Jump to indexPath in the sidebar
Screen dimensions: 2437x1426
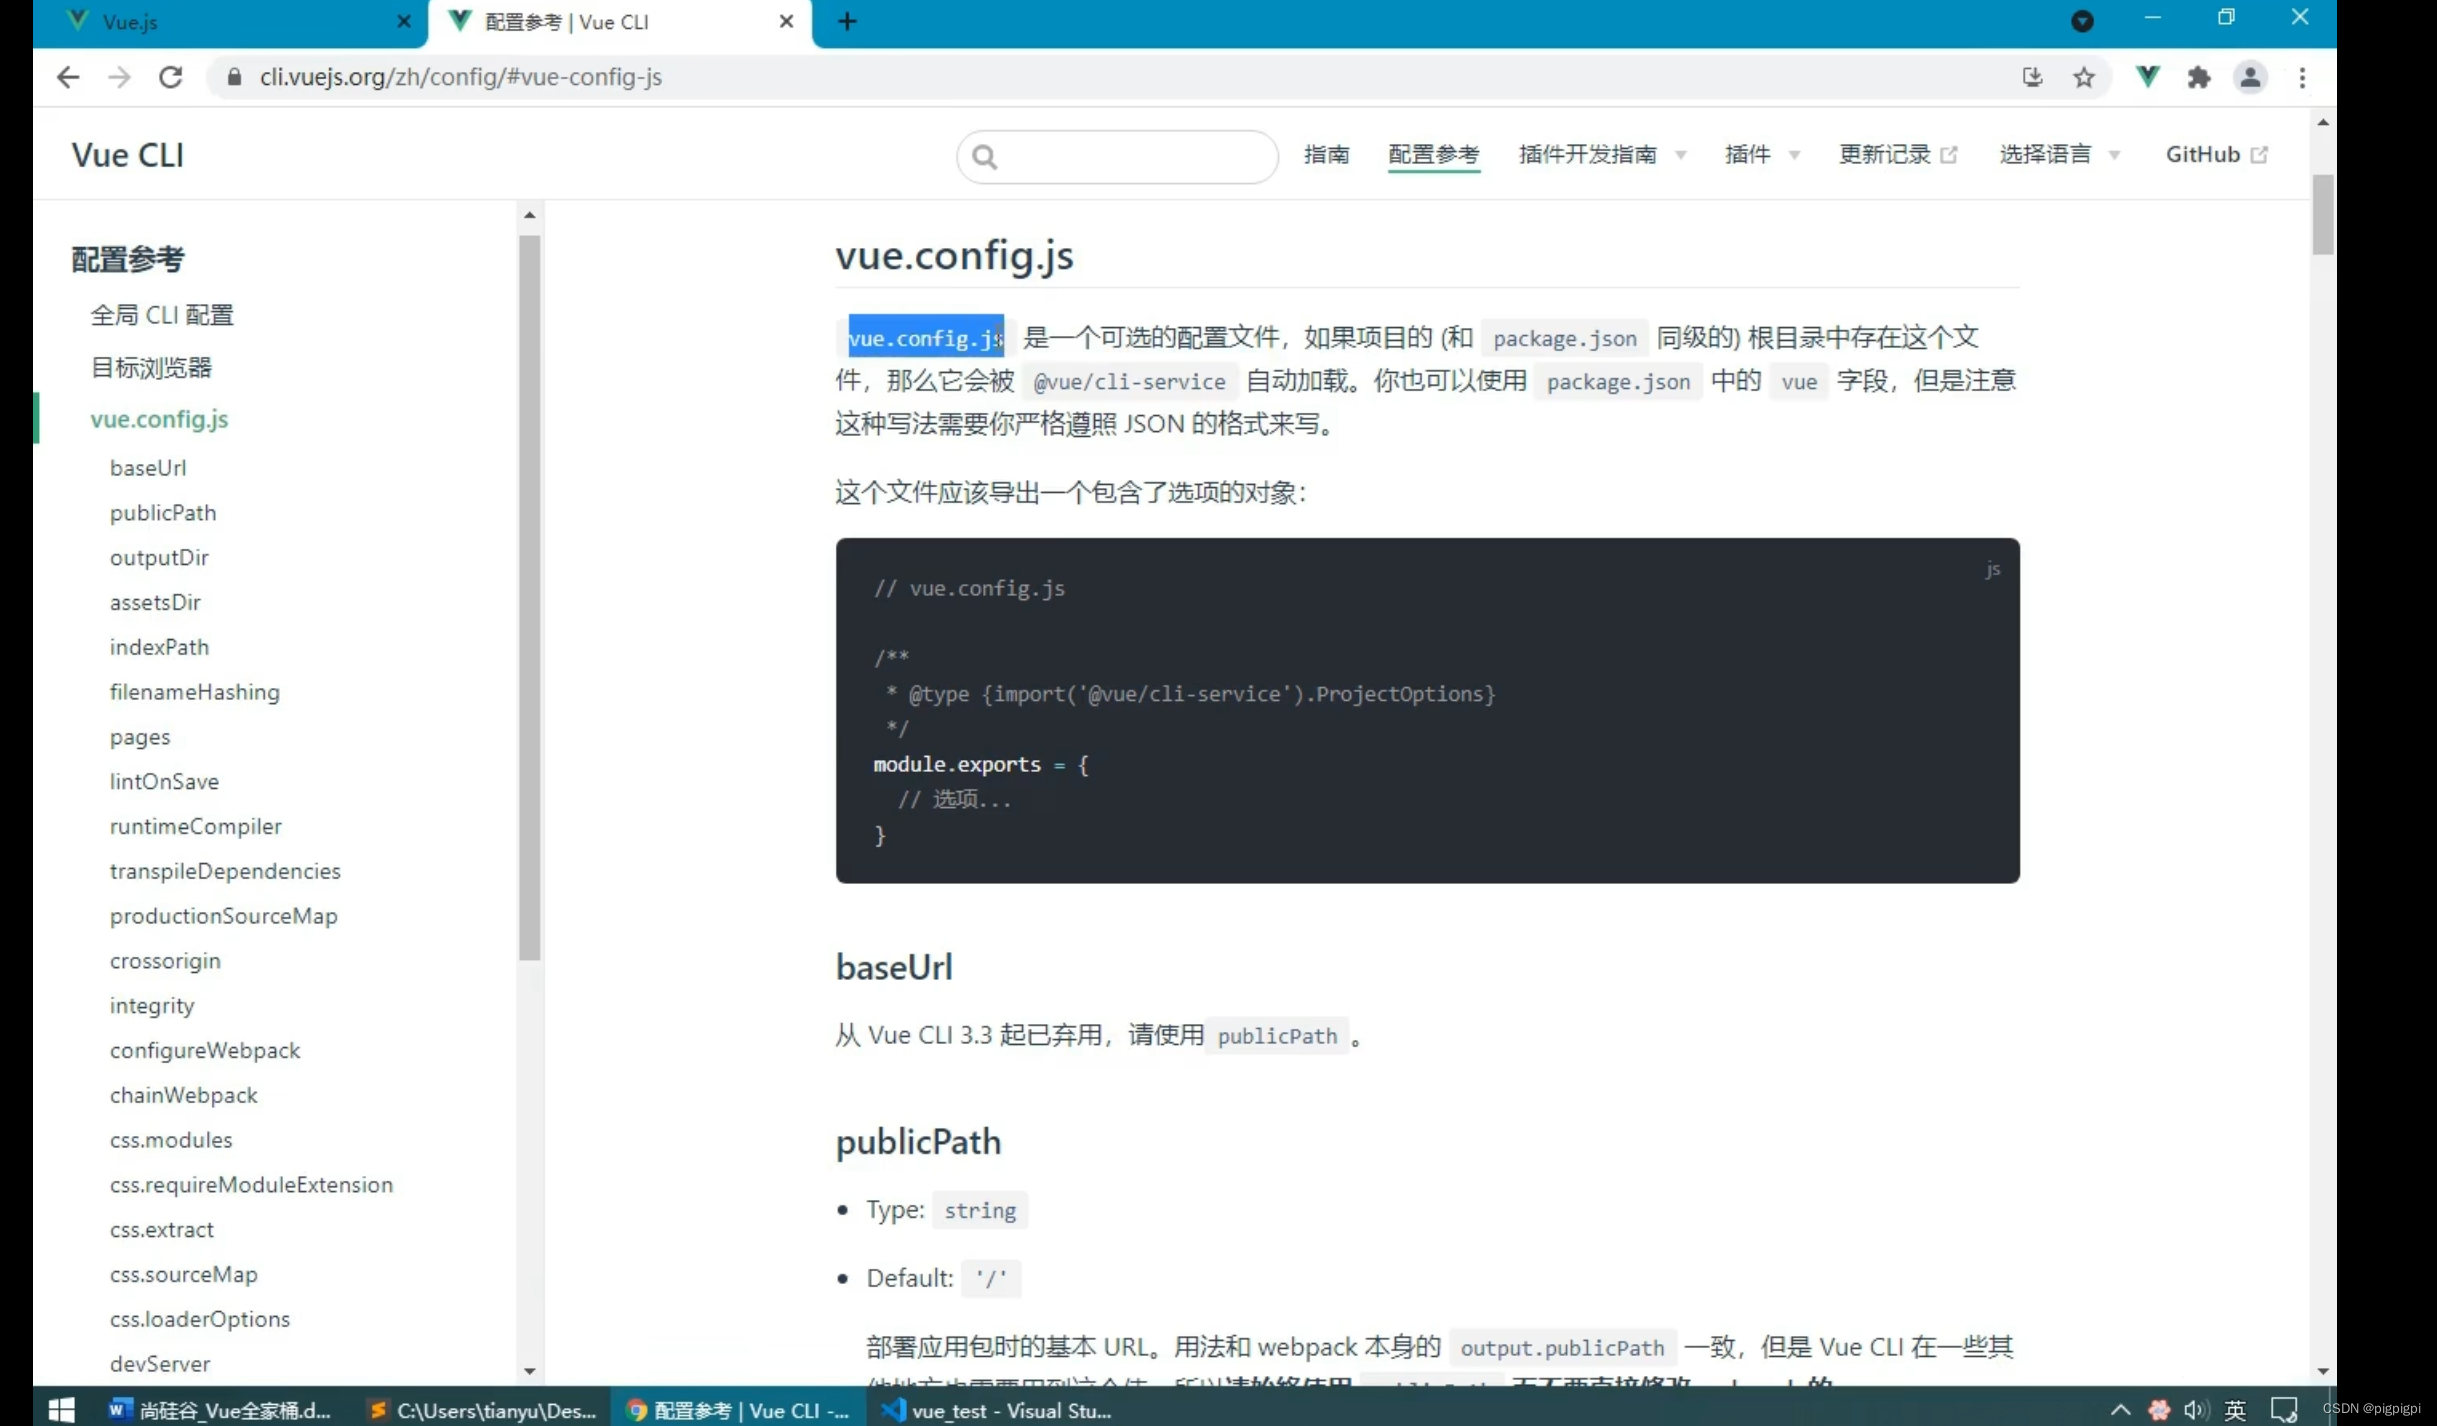click(159, 648)
